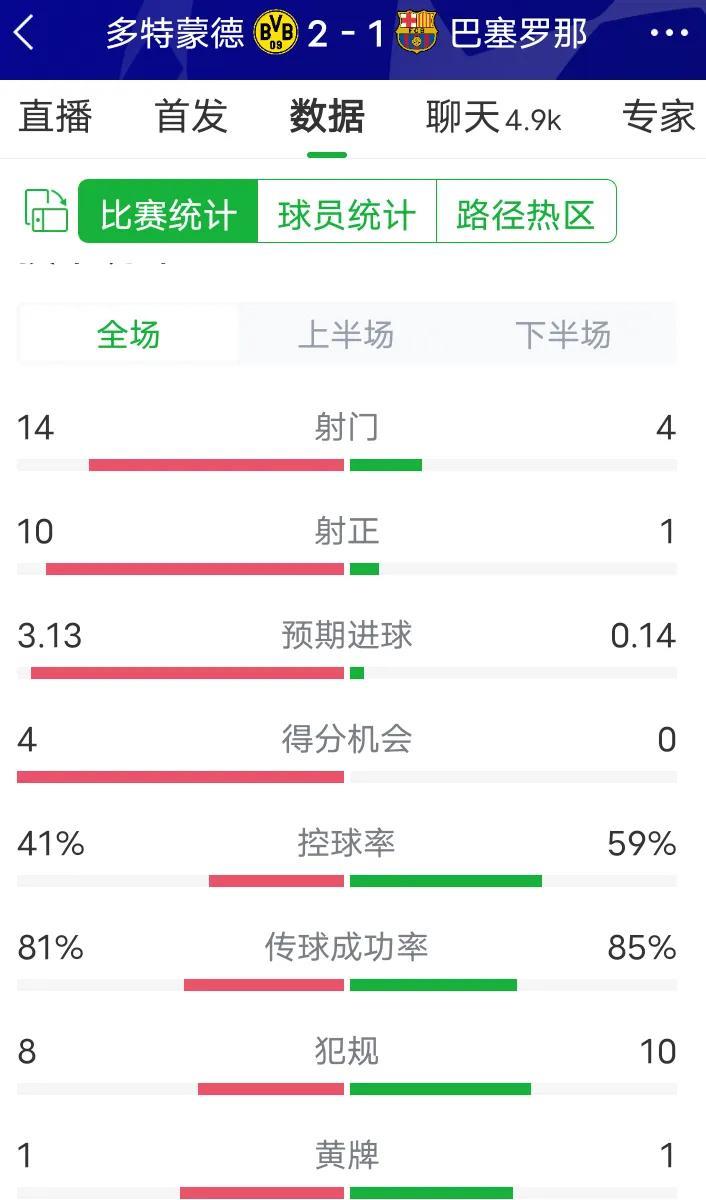Tap the screen rotate layout icon
The image size is (706, 1200).
[46, 211]
